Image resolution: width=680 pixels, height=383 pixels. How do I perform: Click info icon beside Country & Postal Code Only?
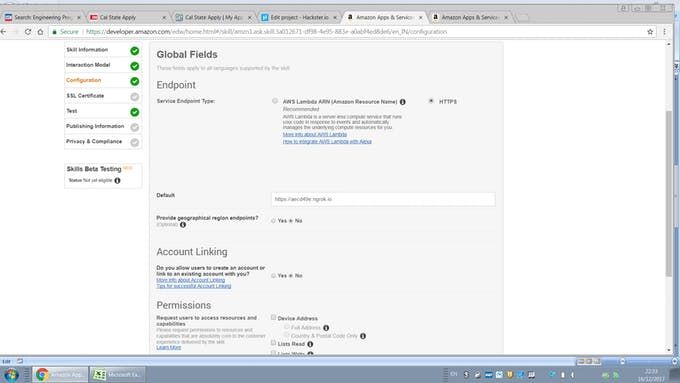[x=363, y=336]
